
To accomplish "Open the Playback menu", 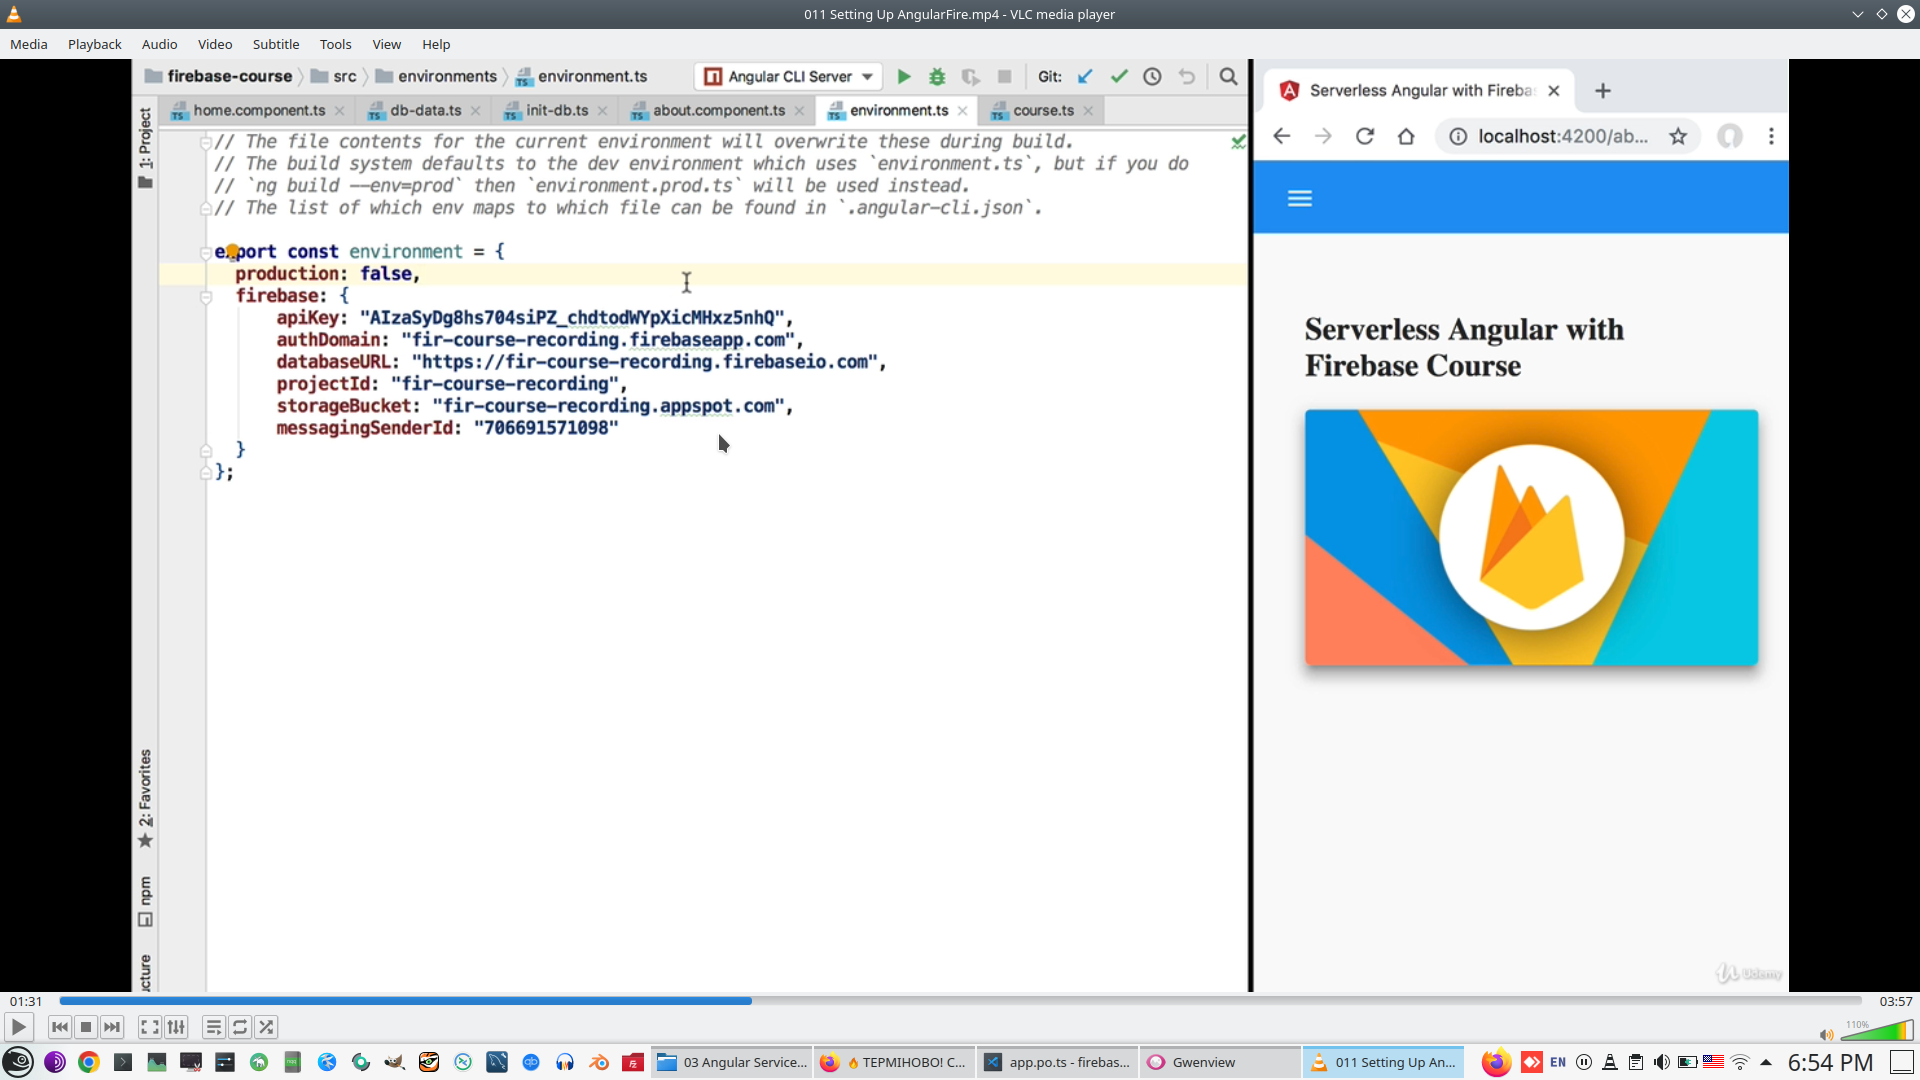I will point(94,44).
